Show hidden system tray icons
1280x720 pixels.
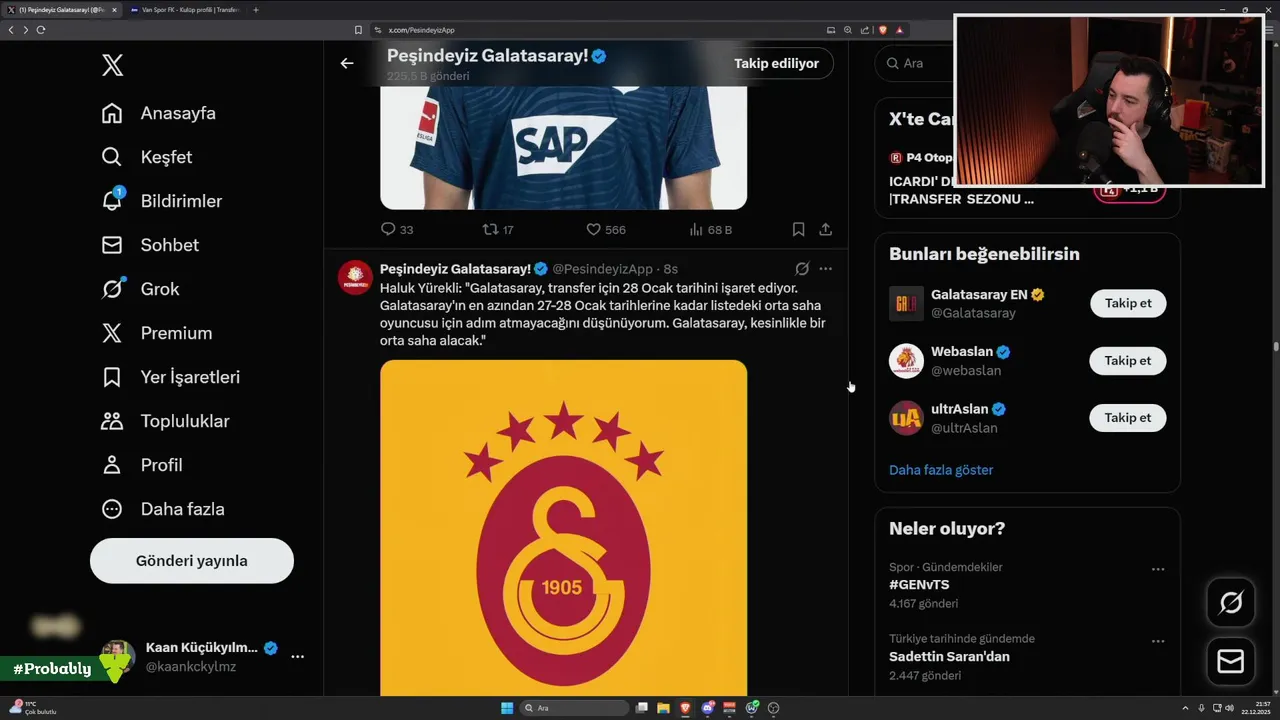[x=1185, y=708]
